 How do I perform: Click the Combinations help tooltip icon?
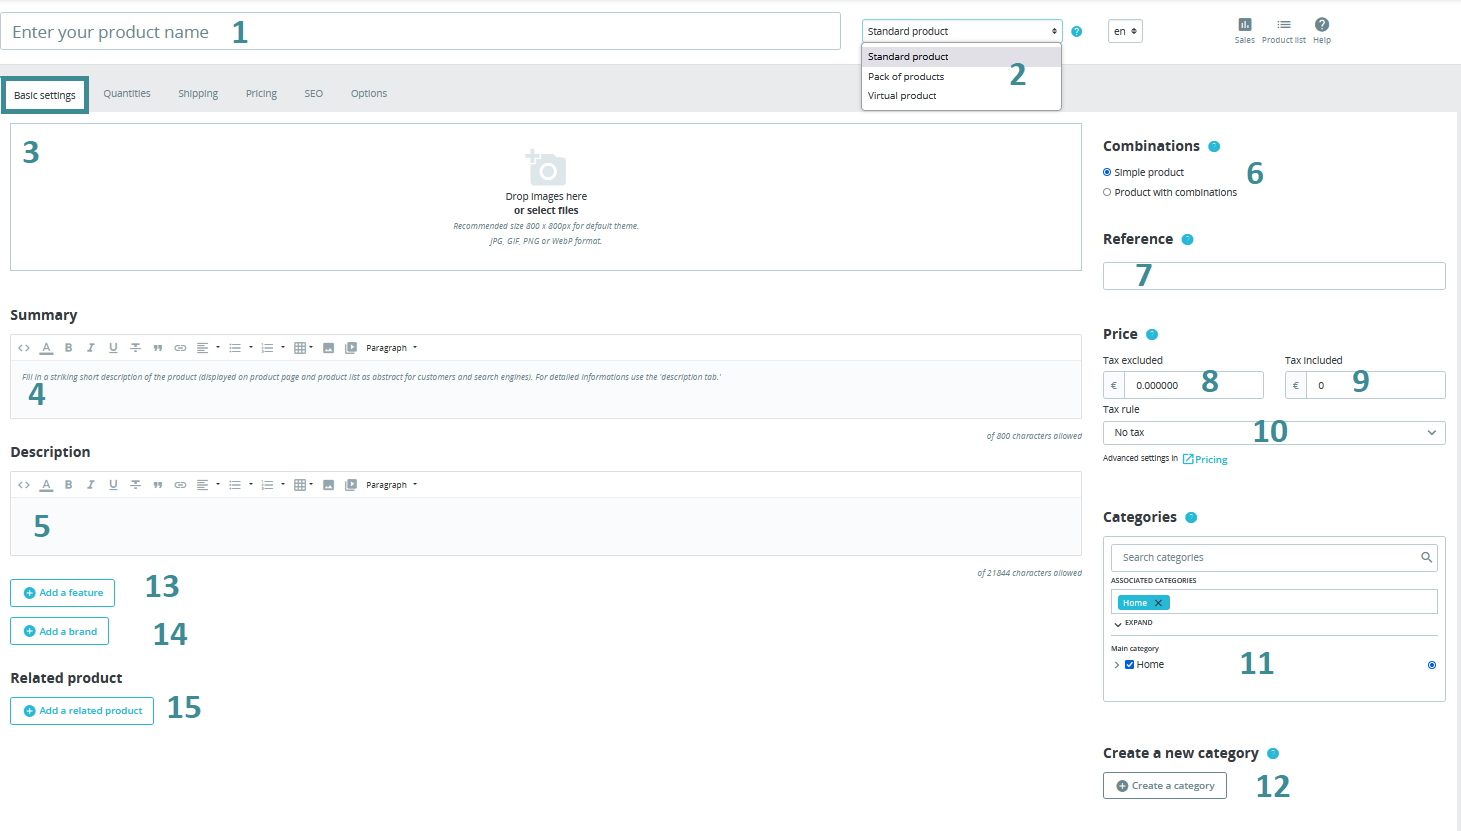[x=1214, y=147]
